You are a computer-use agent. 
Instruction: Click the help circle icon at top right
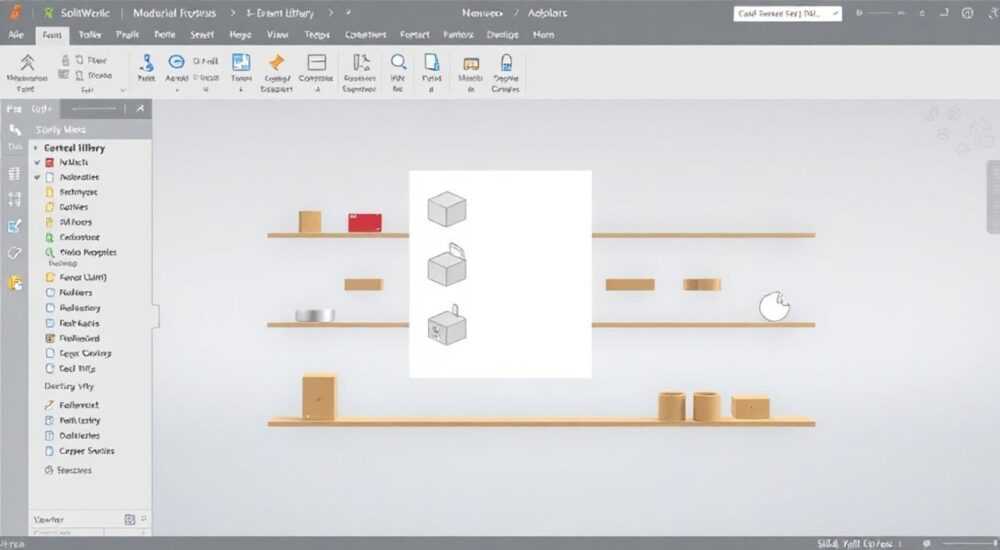(967, 13)
